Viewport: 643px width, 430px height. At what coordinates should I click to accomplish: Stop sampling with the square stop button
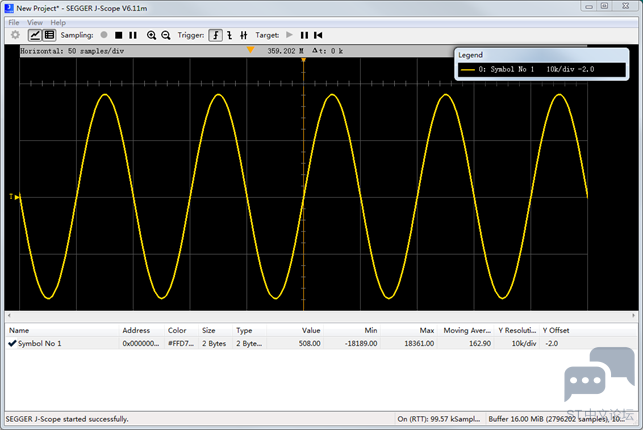tap(119, 35)
